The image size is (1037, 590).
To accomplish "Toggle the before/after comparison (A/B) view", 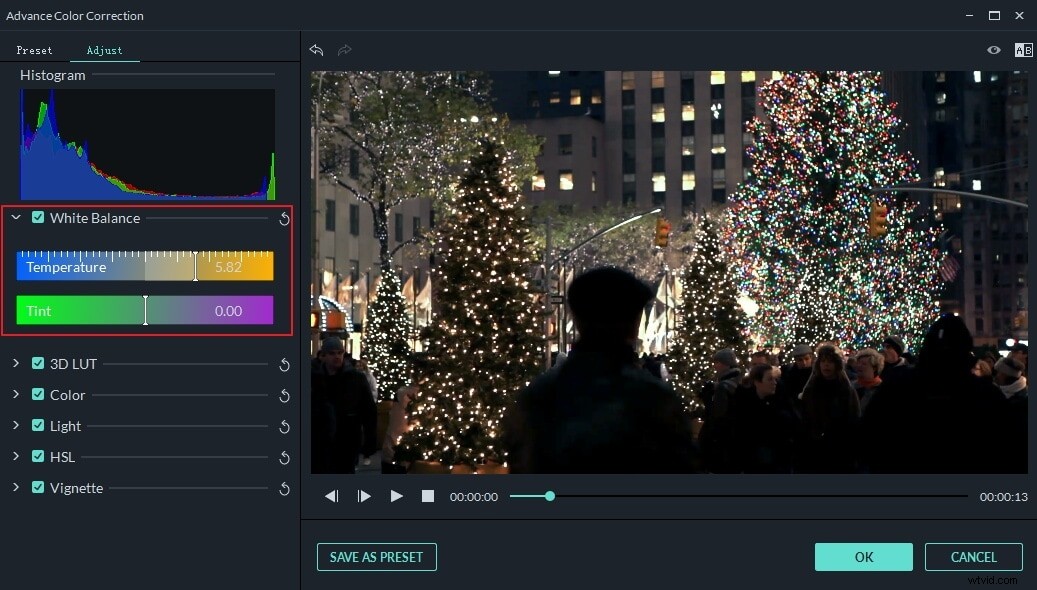I will tap(1023, 50).
